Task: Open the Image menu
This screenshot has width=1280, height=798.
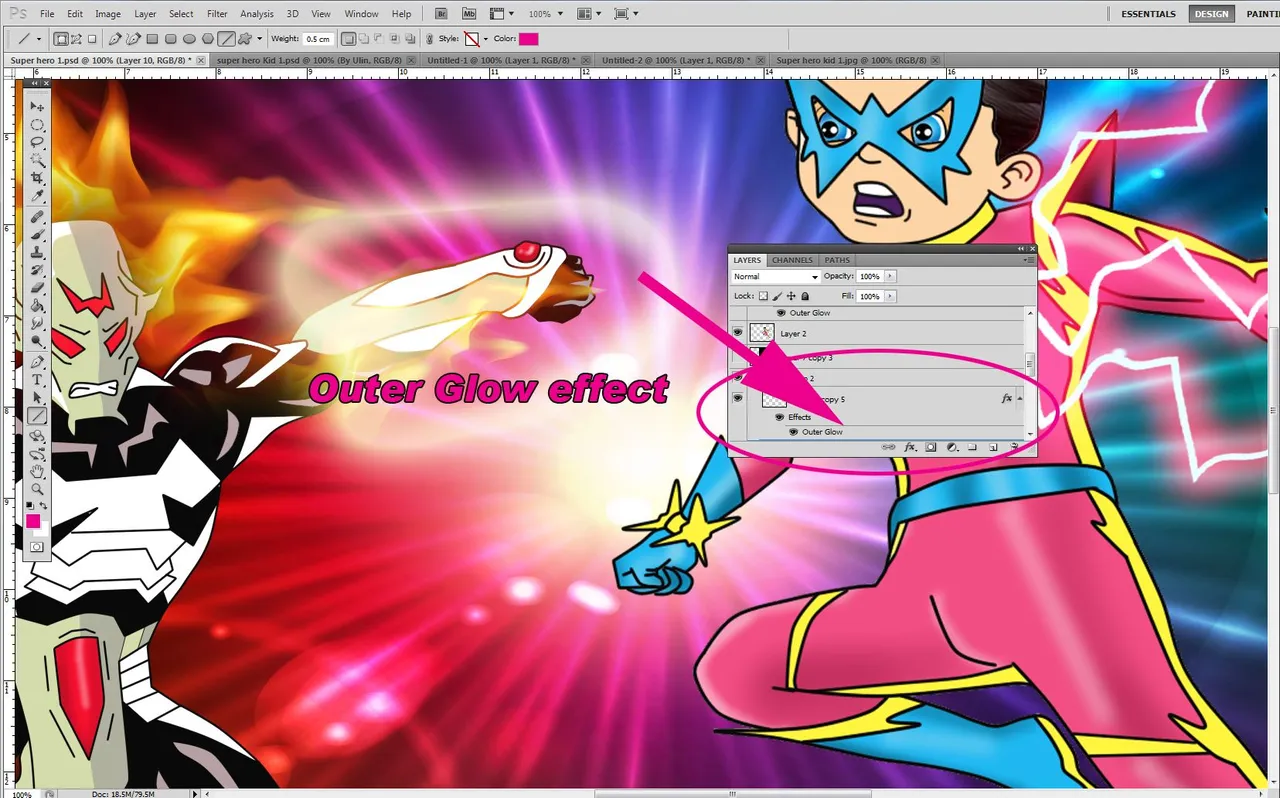Action: click(x=108, y=14)
